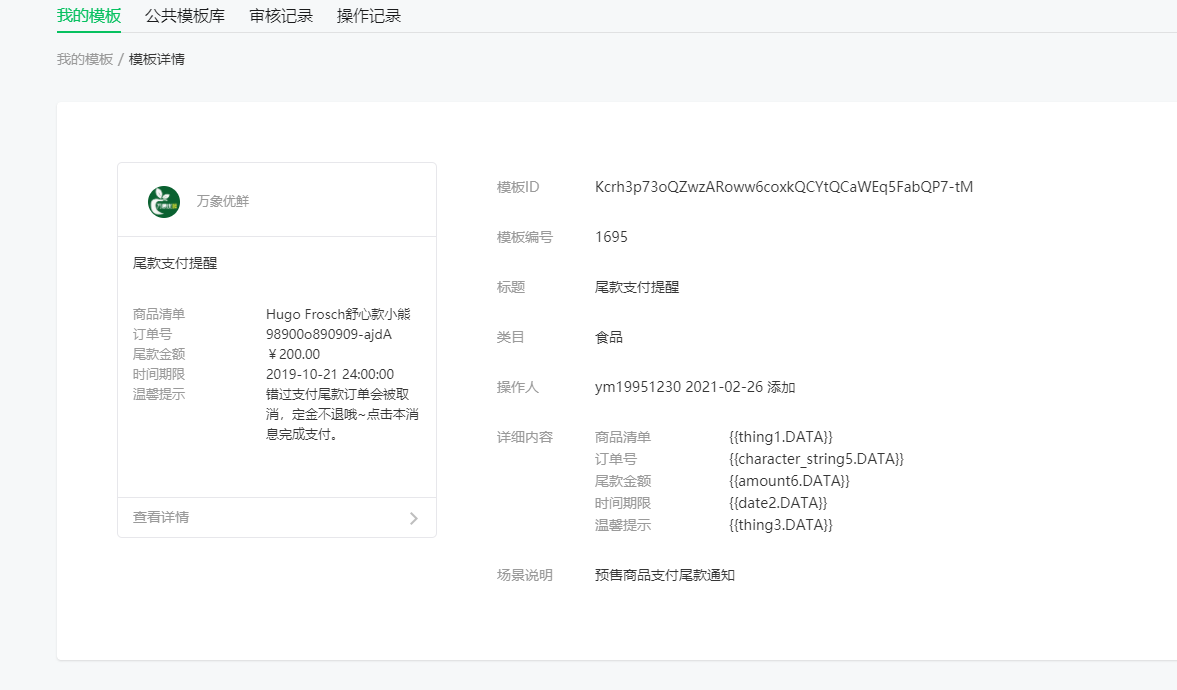Open the 我的模板 tab
Viewport: 1177px width, 690px height.
pyautogui.click(x=89, y=16)
